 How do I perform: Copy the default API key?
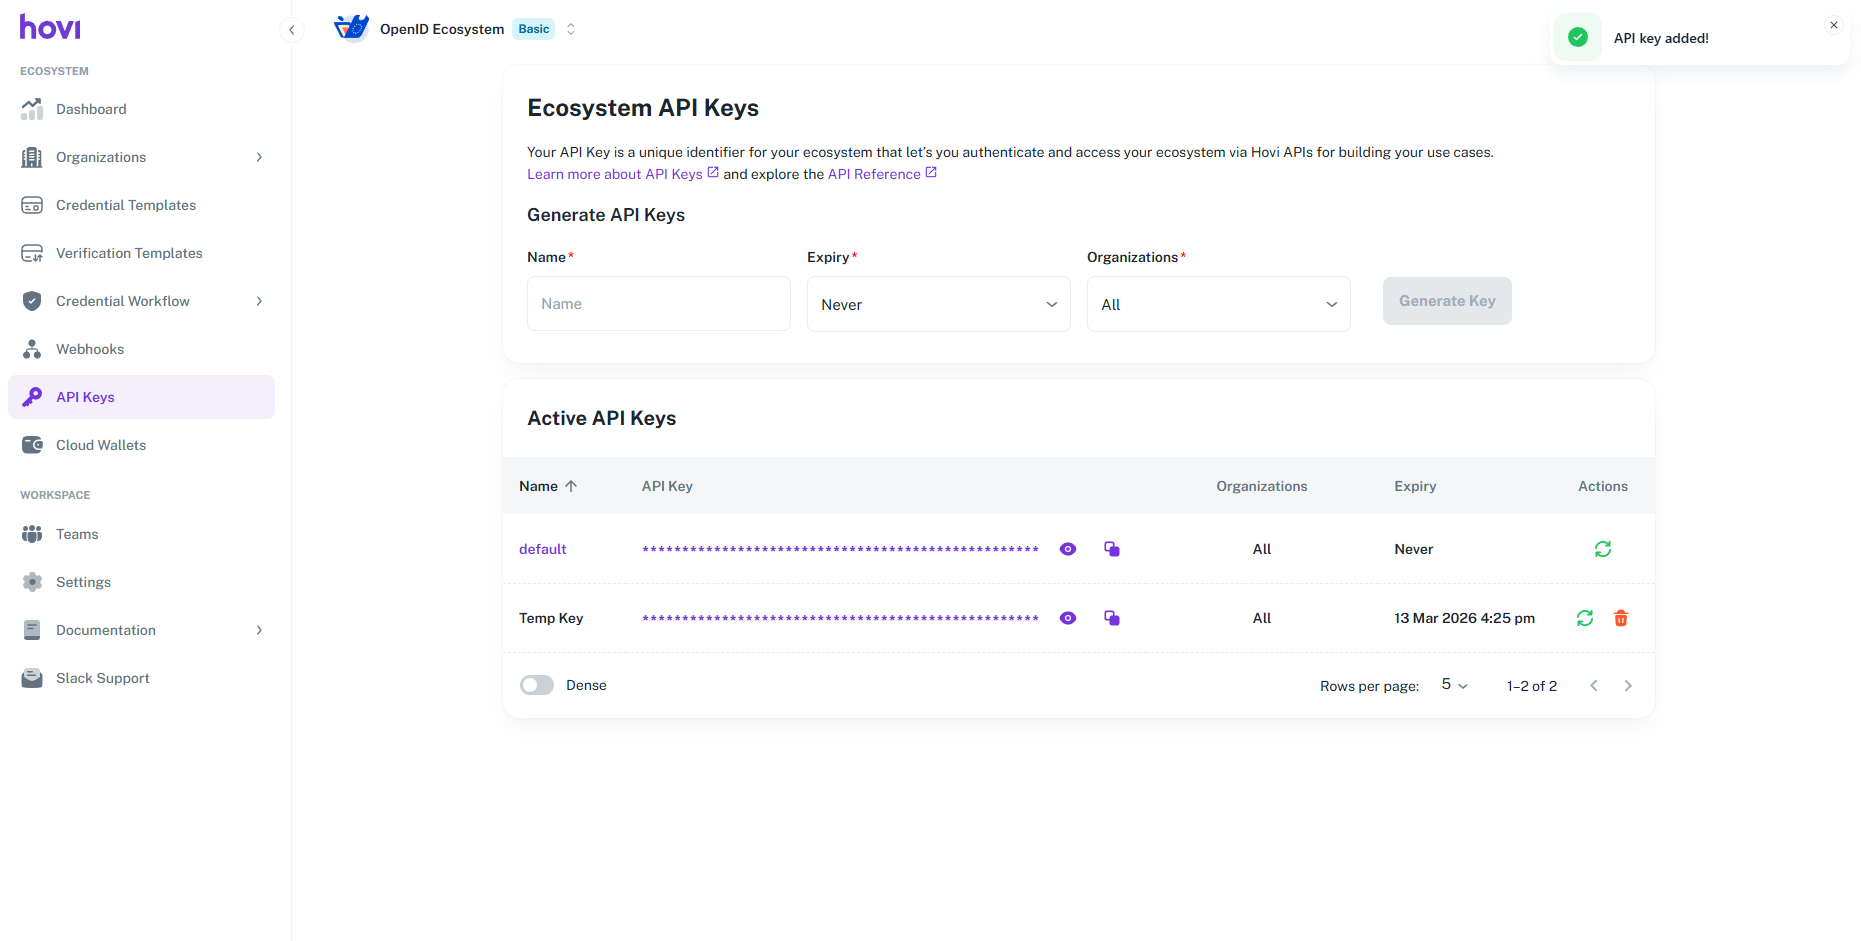[1111, 549]
